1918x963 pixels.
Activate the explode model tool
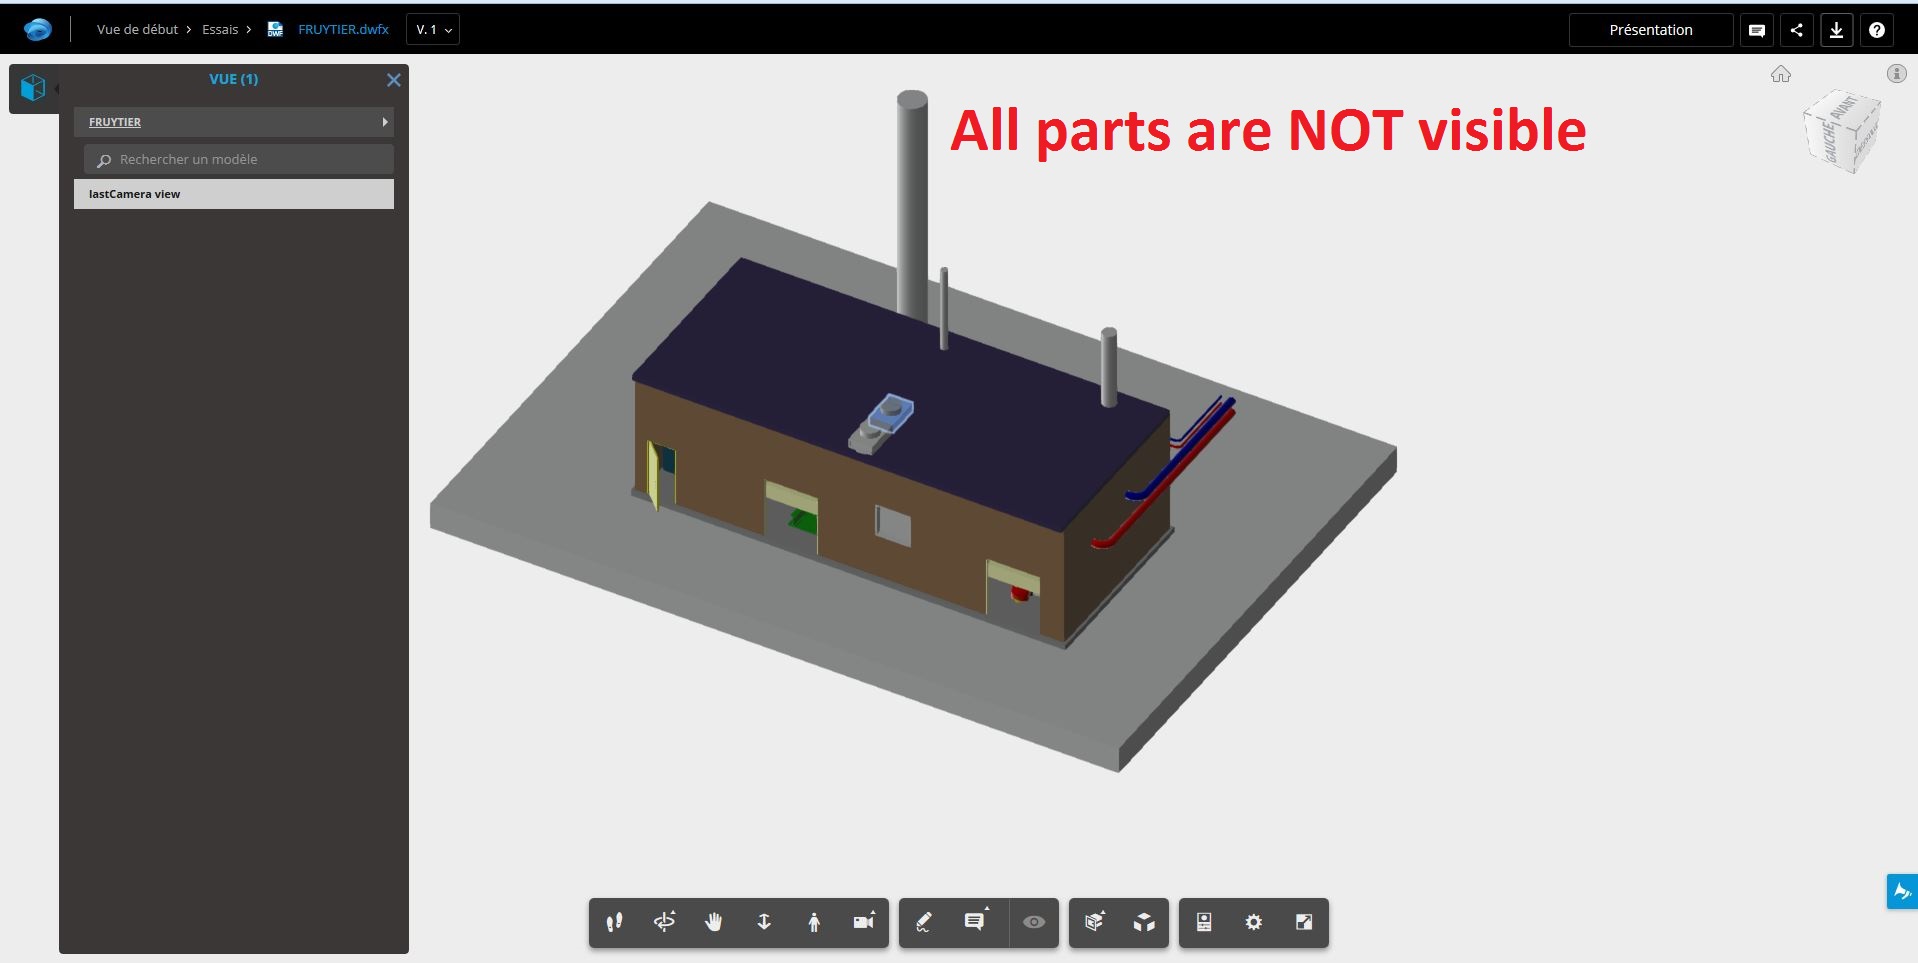(x=1143, y=923)
